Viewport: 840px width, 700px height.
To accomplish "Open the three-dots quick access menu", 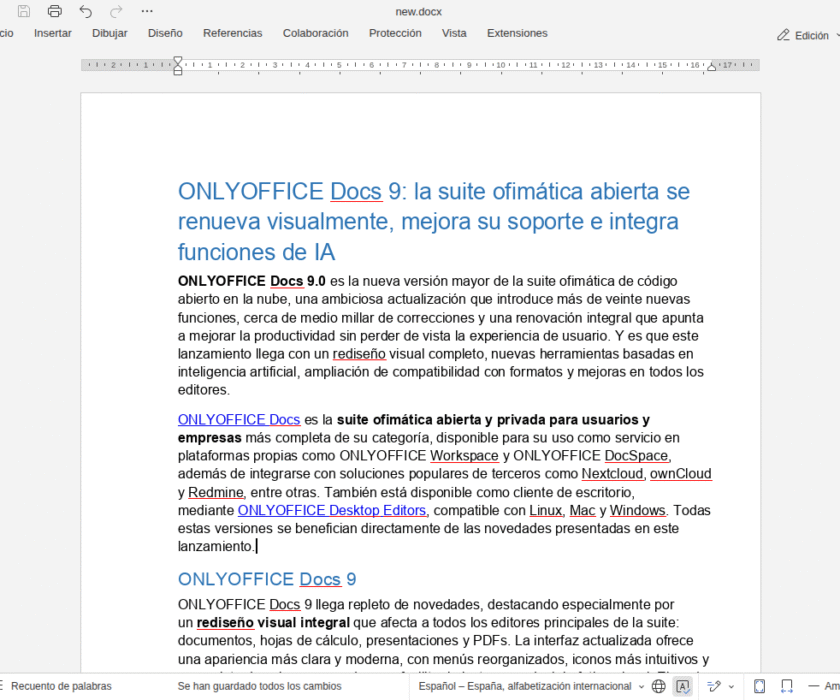I will point(147,11).
